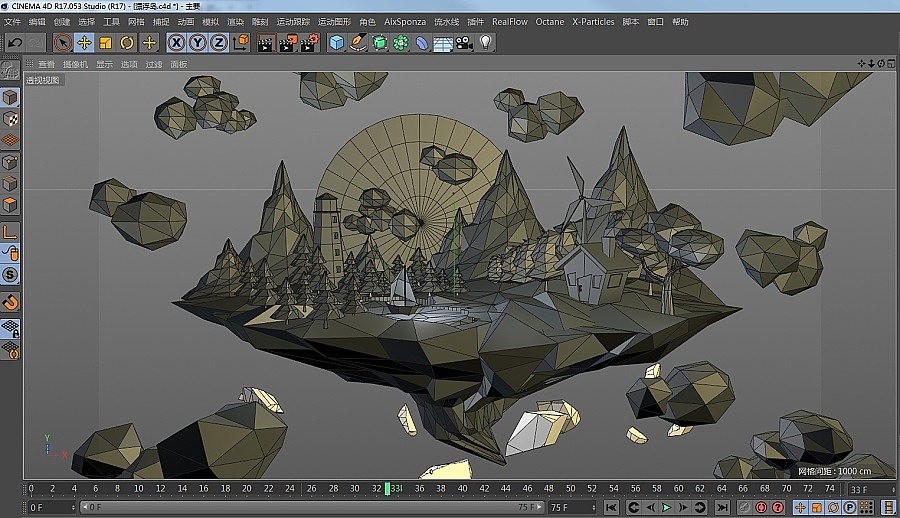The image size is (900, 518).
Task: Open Render Settings gear clapperboard icon
Action: pos(310,43)
